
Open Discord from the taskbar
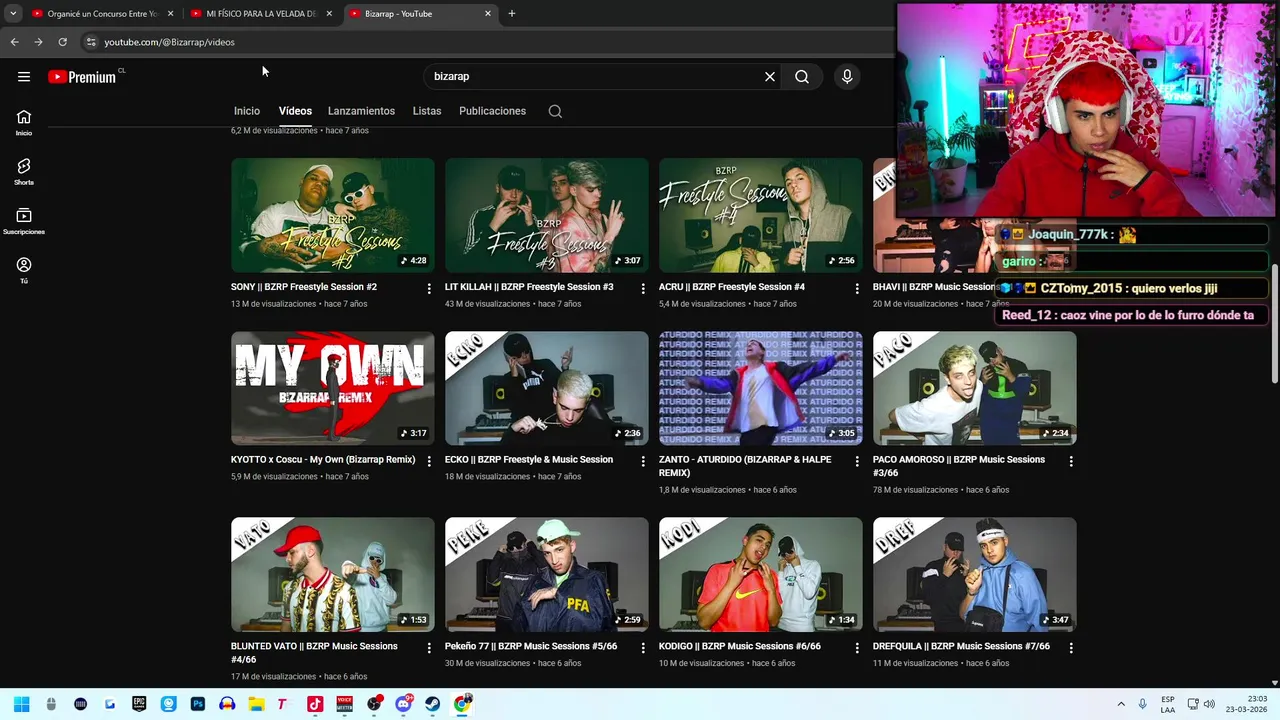pyautogui.click(x=403, y=704)
